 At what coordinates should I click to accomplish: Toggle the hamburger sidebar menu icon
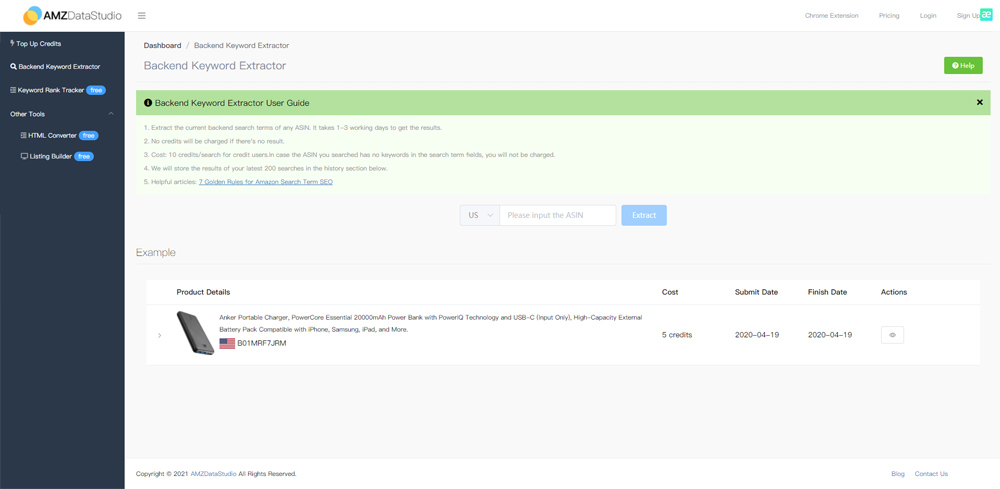click(x=142, y=16)
